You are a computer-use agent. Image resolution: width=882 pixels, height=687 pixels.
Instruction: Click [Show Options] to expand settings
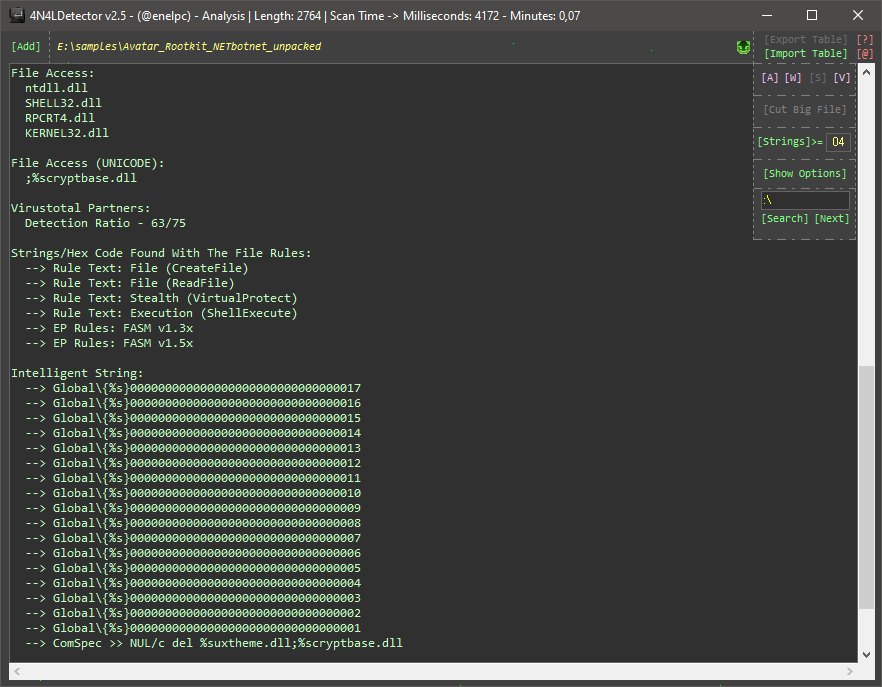click(x=804, y=173)
